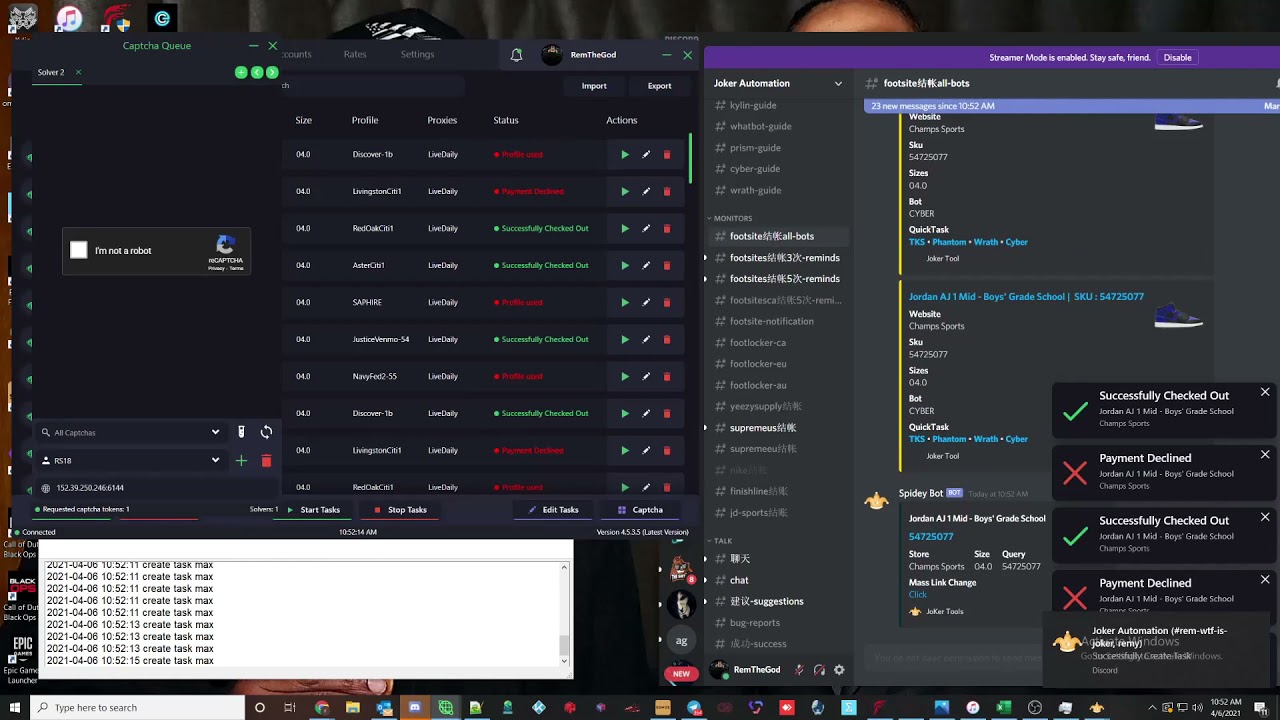Jump to 23 new messages bar
Screen dimensions: 1280x720
point(1070,106)
